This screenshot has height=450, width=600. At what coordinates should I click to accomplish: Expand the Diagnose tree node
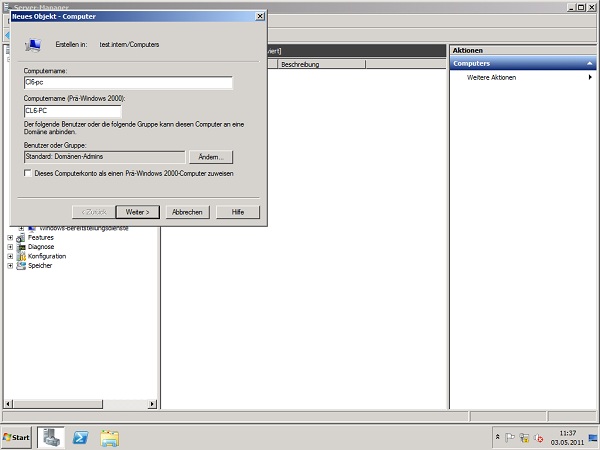[x=10, y=247]
